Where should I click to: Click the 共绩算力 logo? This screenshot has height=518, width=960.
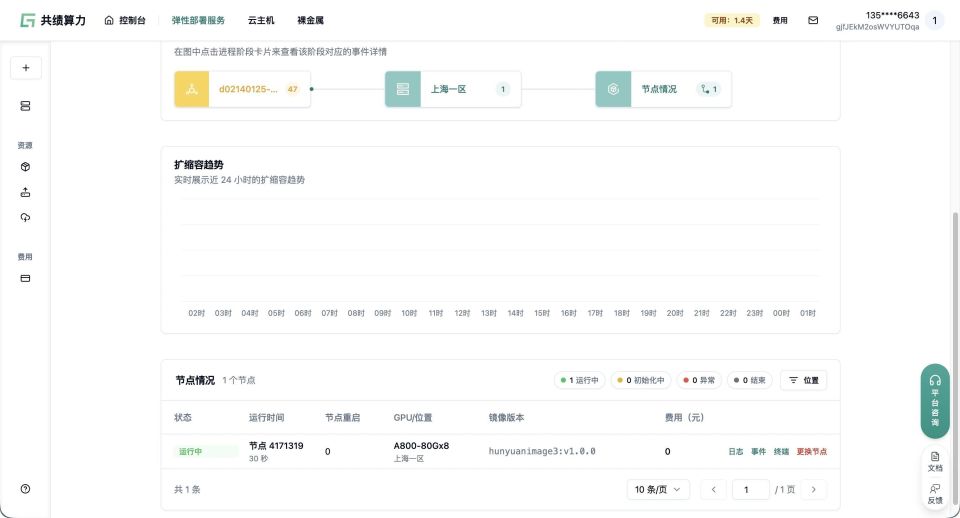coord(53,20)
